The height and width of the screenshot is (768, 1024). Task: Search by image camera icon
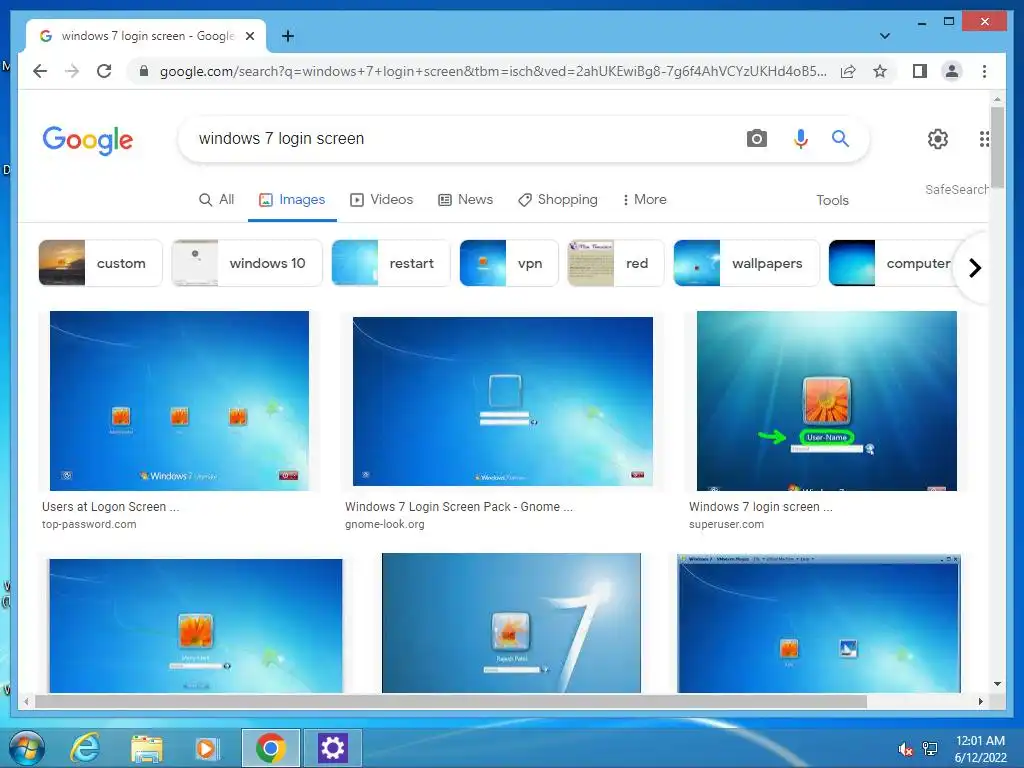tap(756, 138)
